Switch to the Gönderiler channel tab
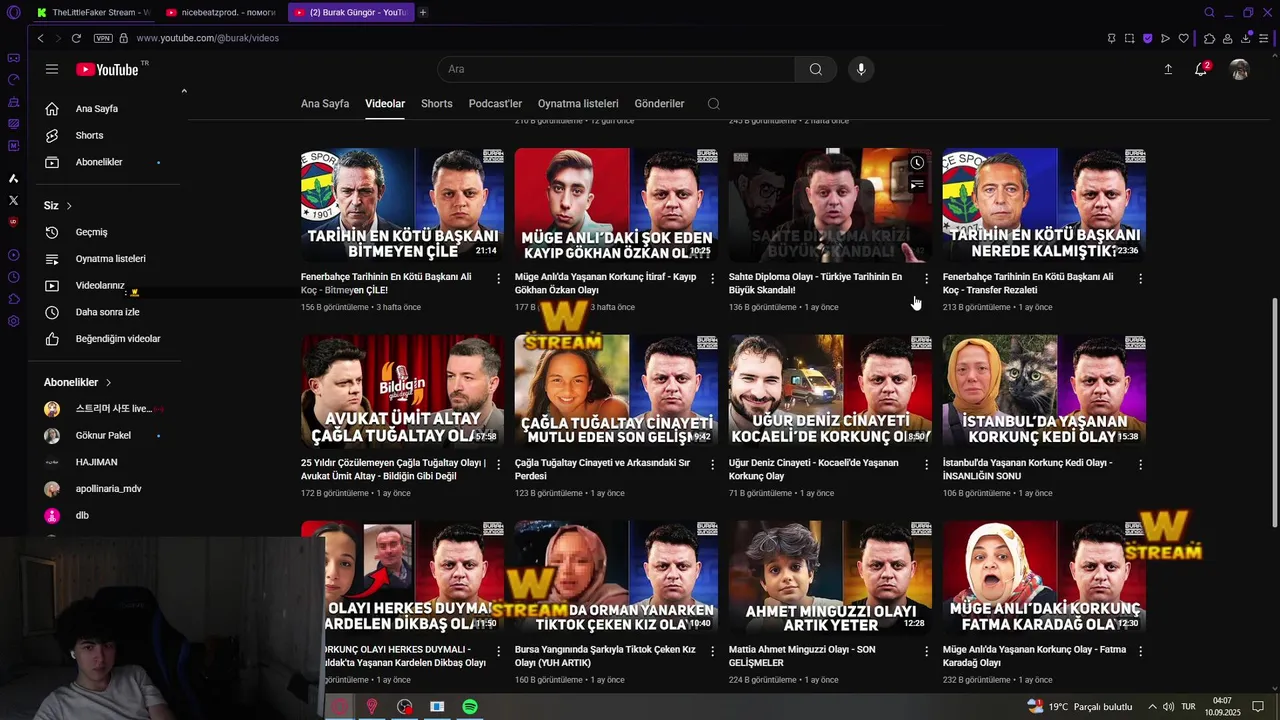This screenshot has height=720, width=1280. [x=659, y=104]
